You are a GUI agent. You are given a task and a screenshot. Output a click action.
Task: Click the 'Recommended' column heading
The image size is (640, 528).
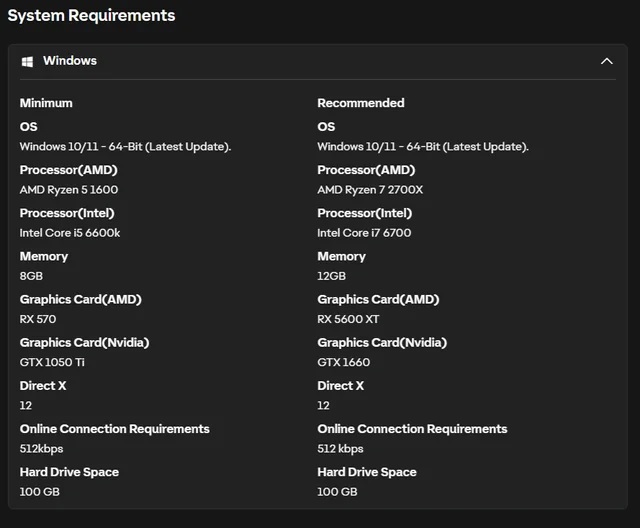point(361,103)
